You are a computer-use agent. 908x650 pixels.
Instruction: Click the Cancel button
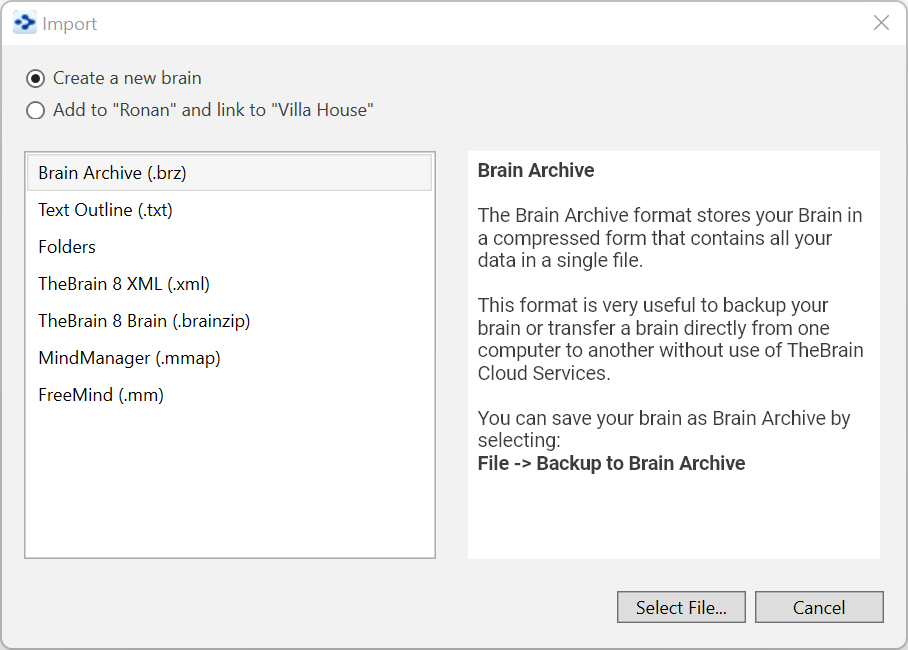point(818,607)
